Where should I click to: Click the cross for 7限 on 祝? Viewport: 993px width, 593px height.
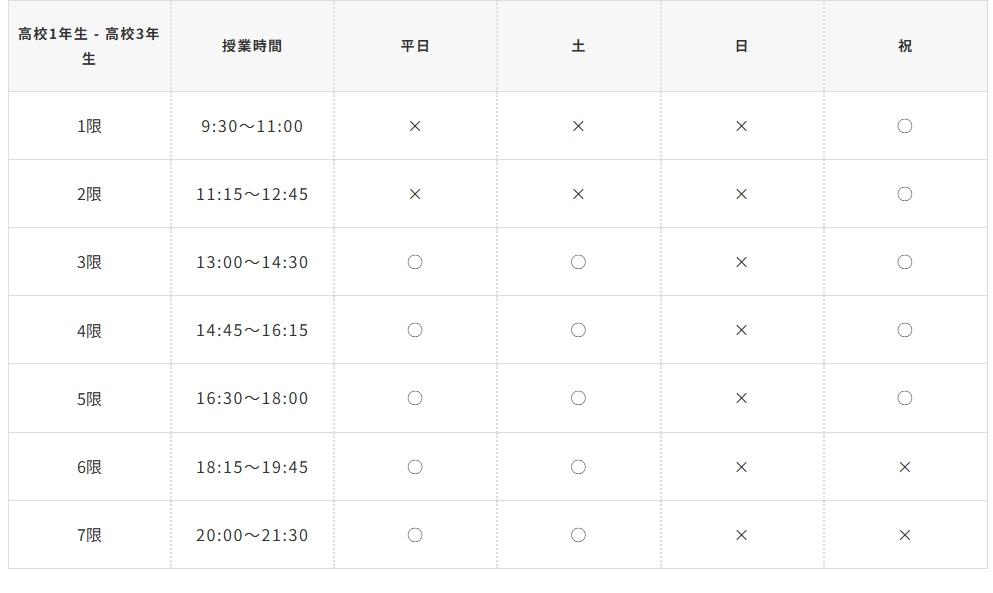(x=905, y=535)
